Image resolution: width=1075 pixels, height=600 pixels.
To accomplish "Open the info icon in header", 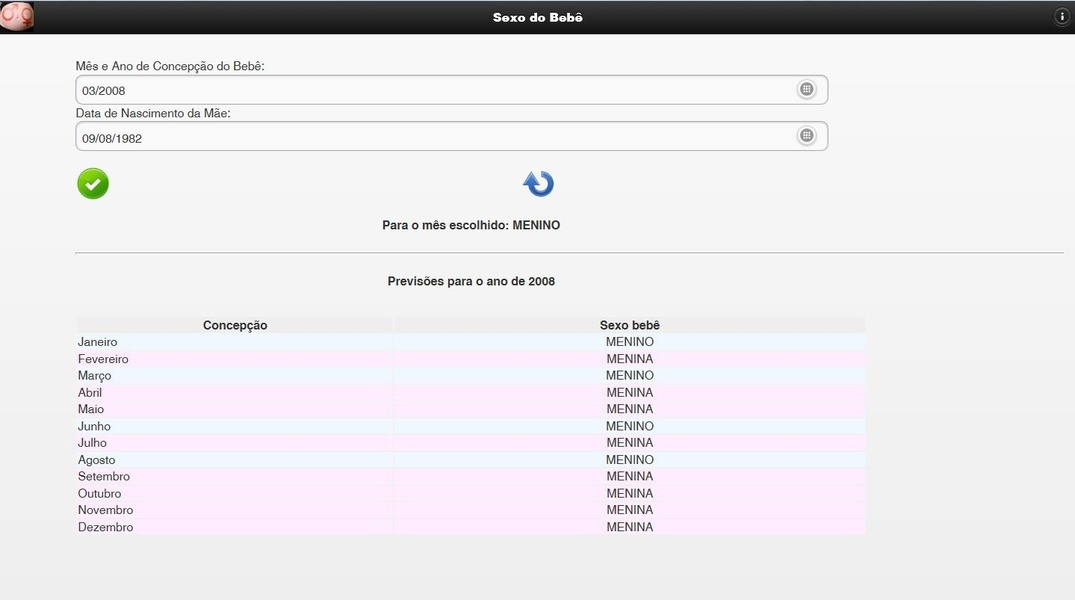I will click(1061, 17).
